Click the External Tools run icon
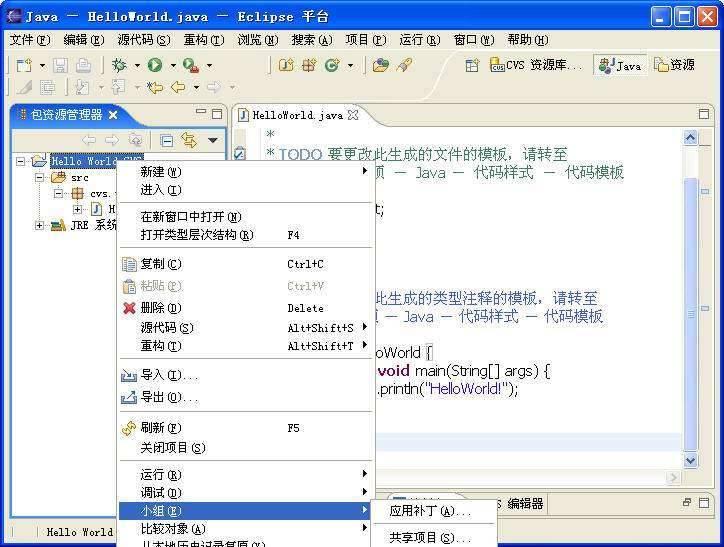 [191, 65]
